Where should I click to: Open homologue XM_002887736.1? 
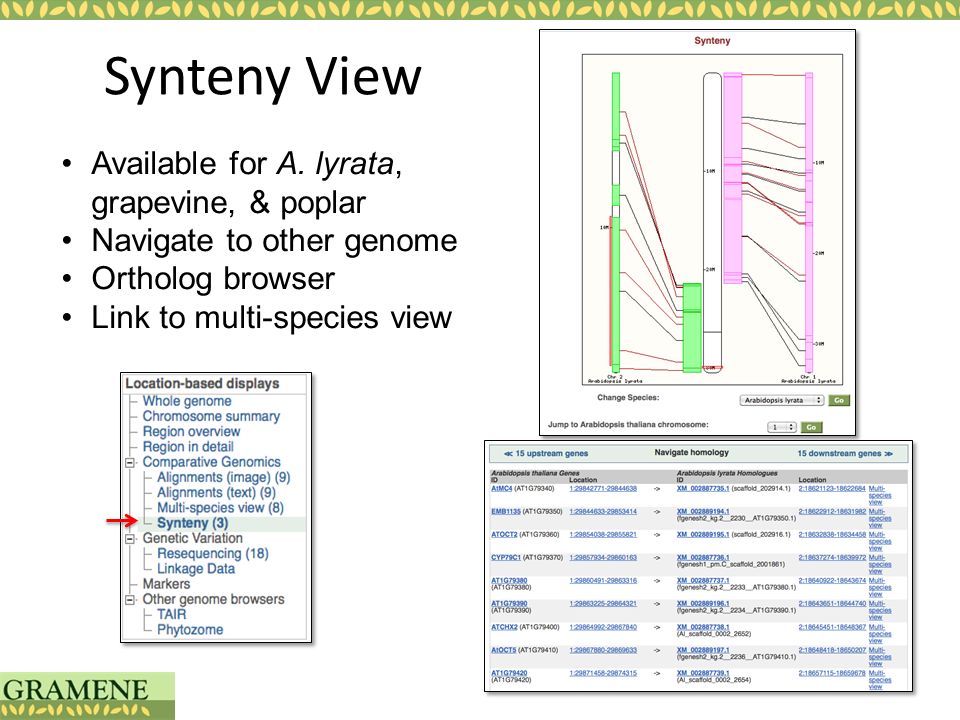703,558
